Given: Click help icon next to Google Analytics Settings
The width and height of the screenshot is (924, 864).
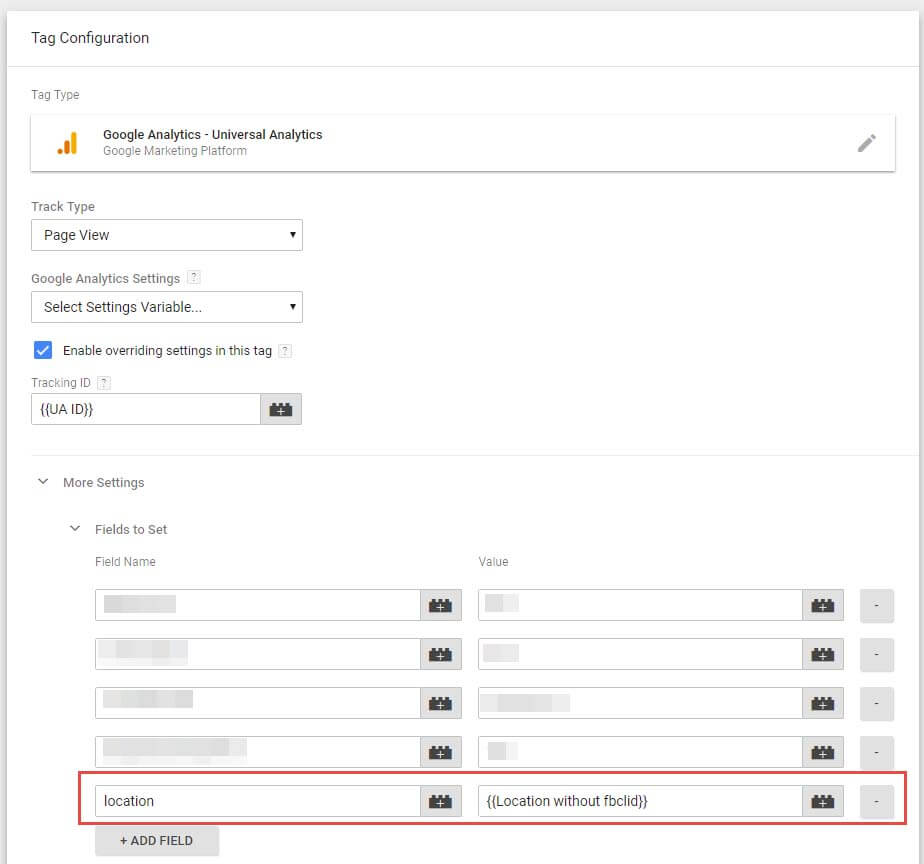Looking at the screenshot, I should pos(194,278).
